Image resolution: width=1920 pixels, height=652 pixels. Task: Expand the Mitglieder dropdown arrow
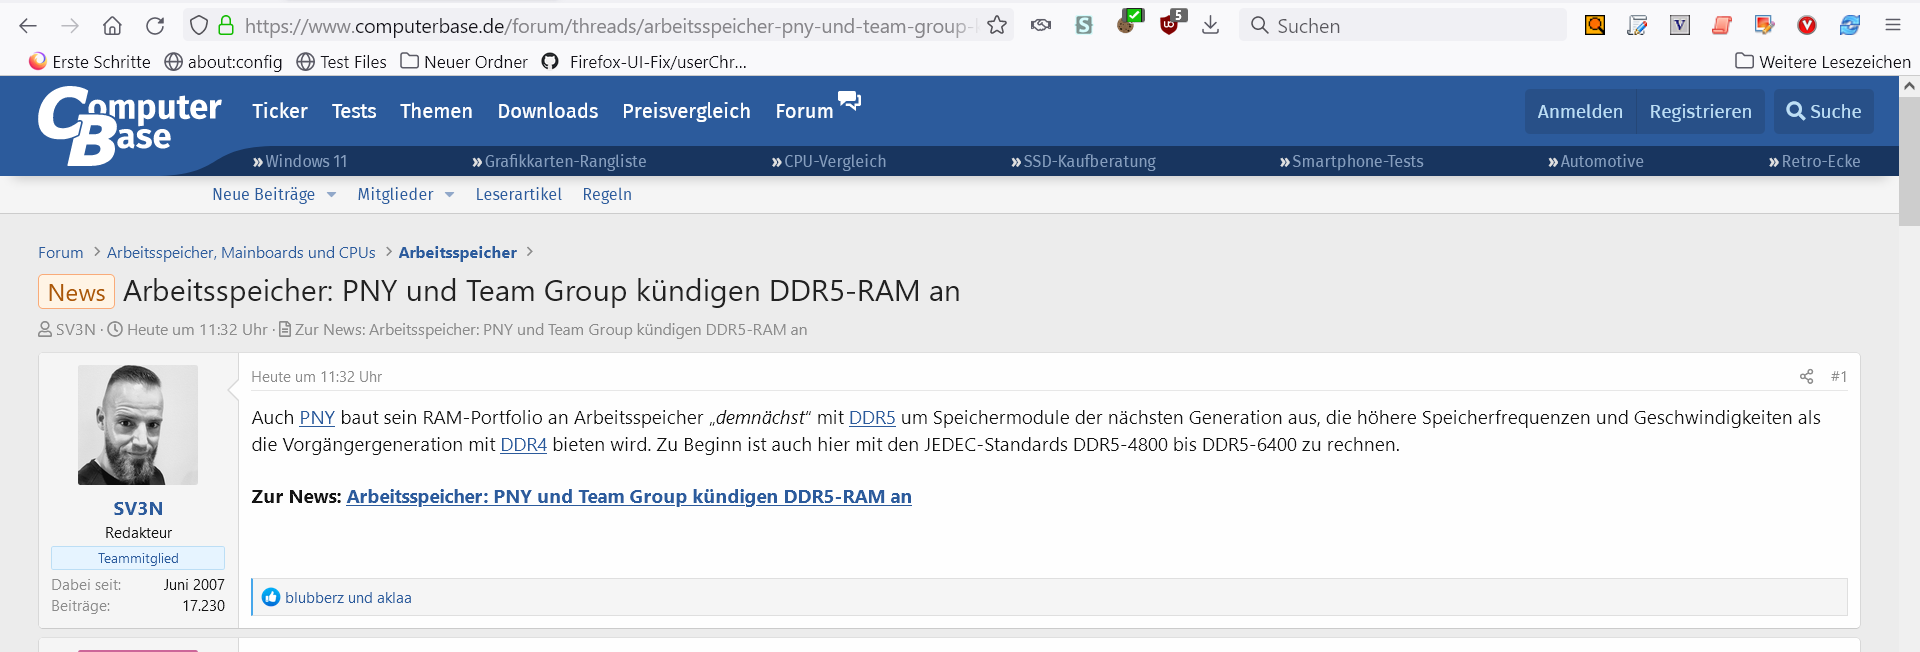[450, 195]
